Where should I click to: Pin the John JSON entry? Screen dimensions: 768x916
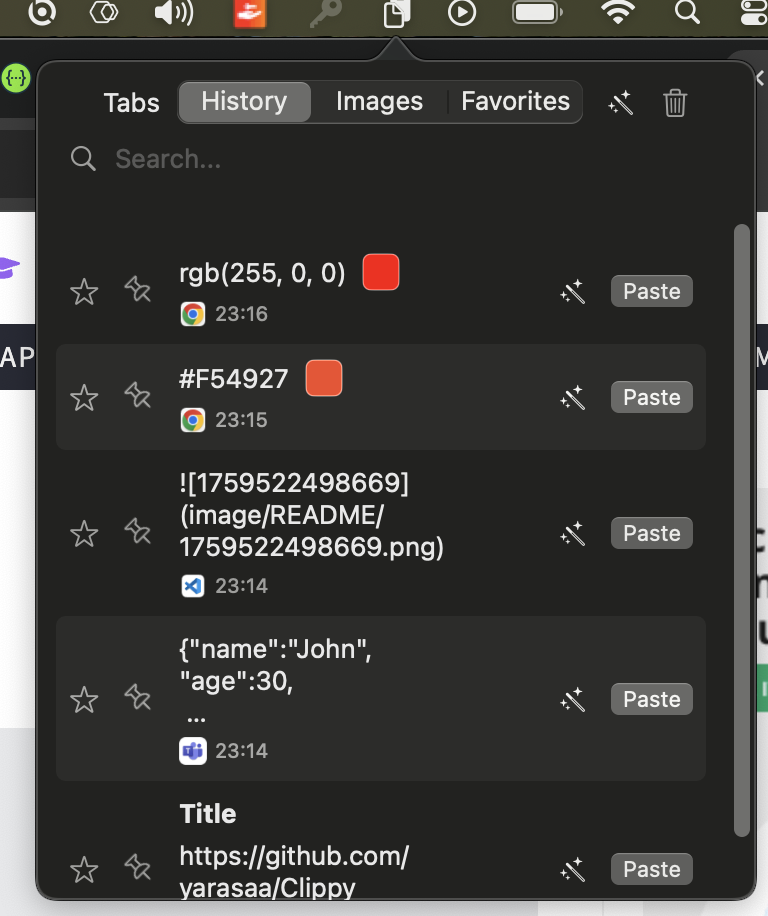(x=138, y=698)
